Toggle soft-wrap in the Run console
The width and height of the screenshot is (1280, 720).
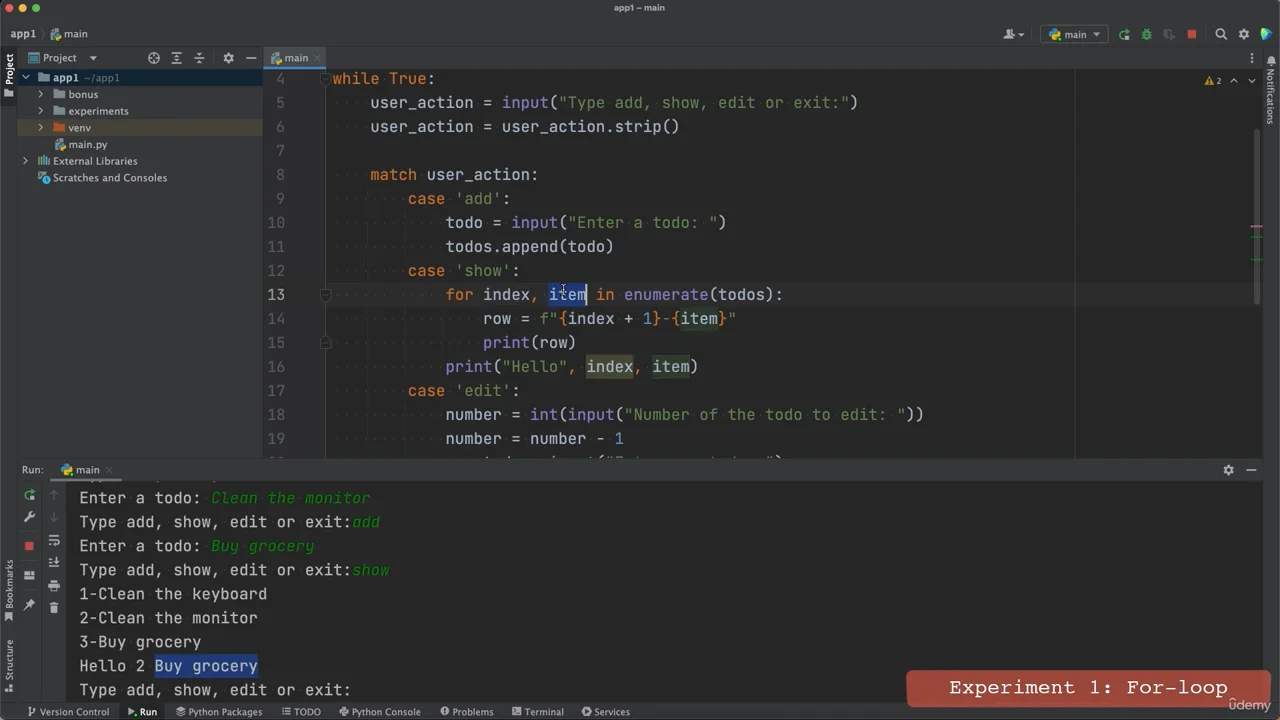point(54,541)
